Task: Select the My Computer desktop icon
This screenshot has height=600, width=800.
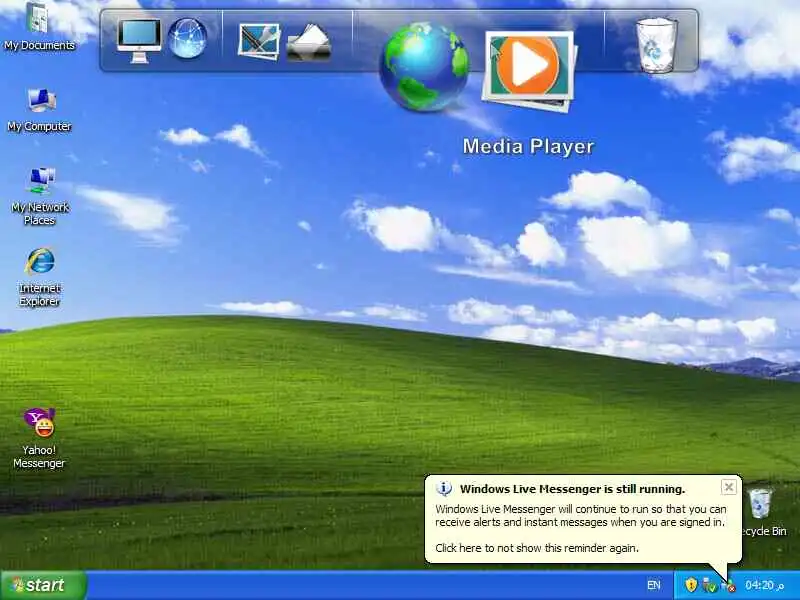Action: coord(39,110)
